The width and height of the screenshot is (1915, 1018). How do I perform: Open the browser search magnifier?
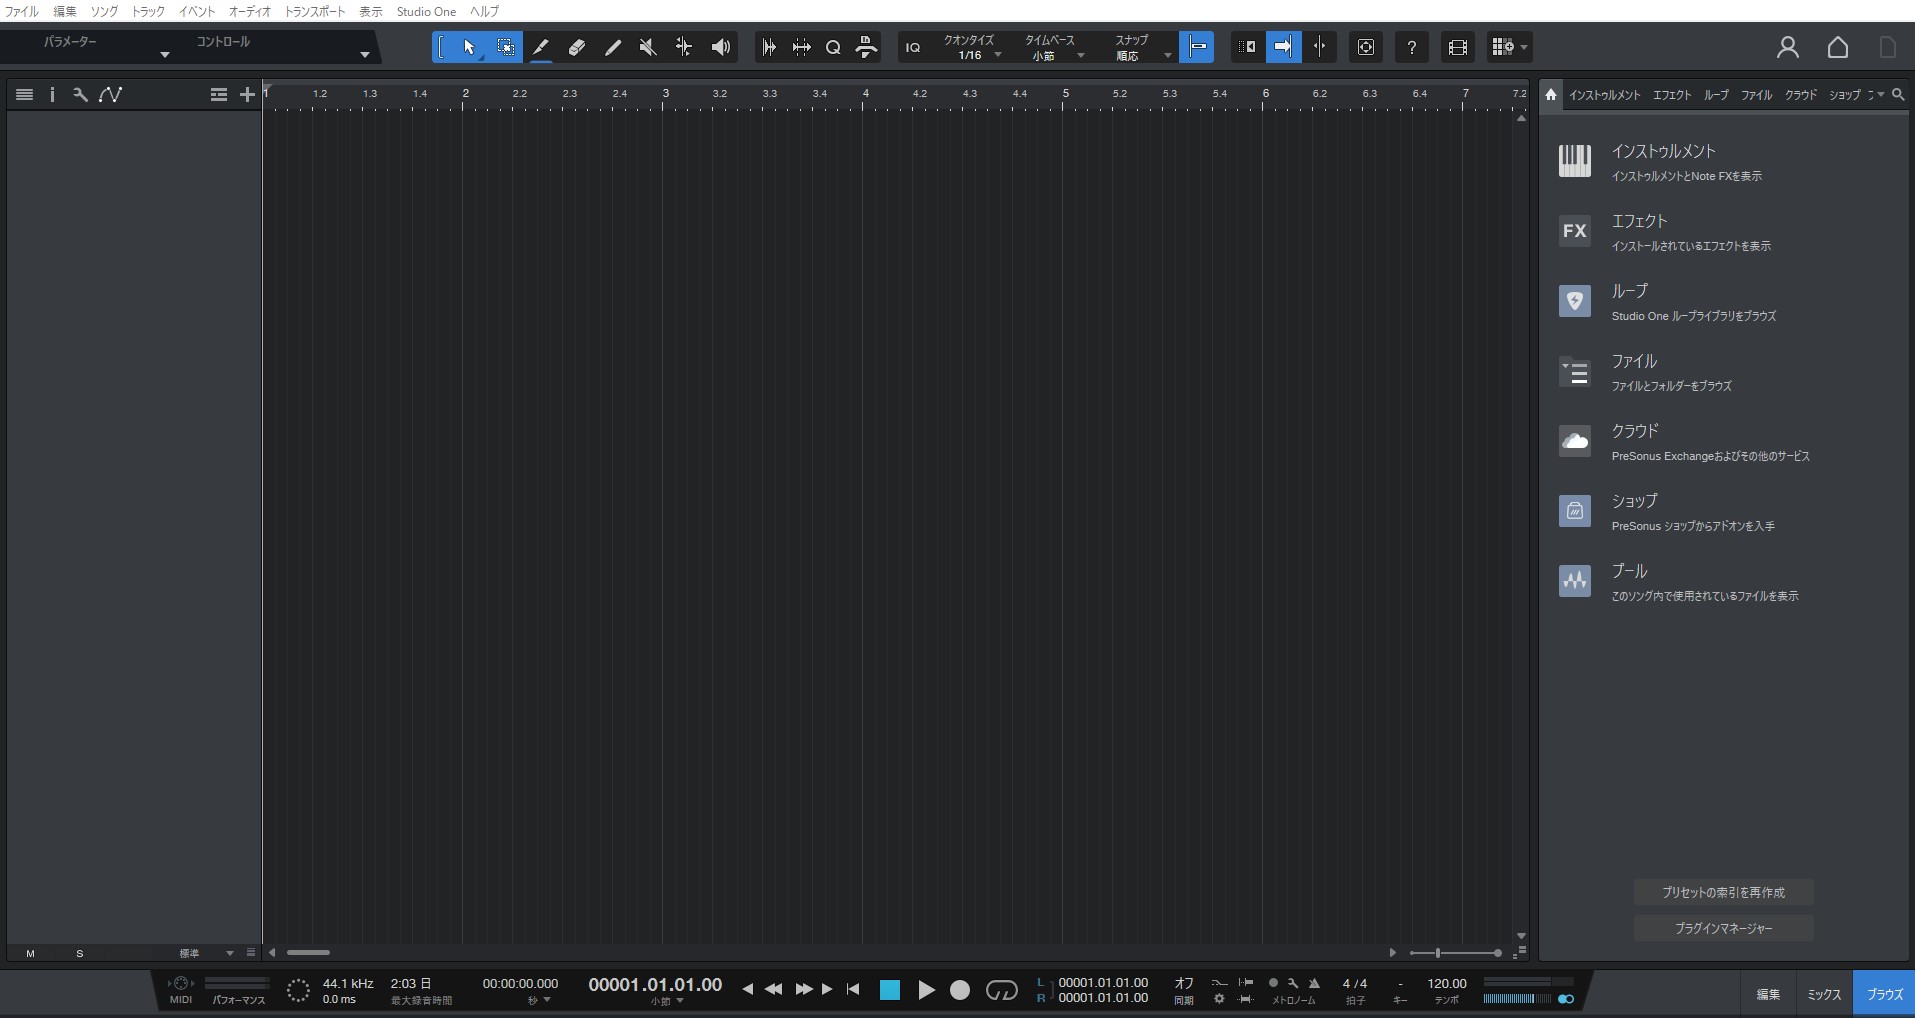pos(1898,94)
